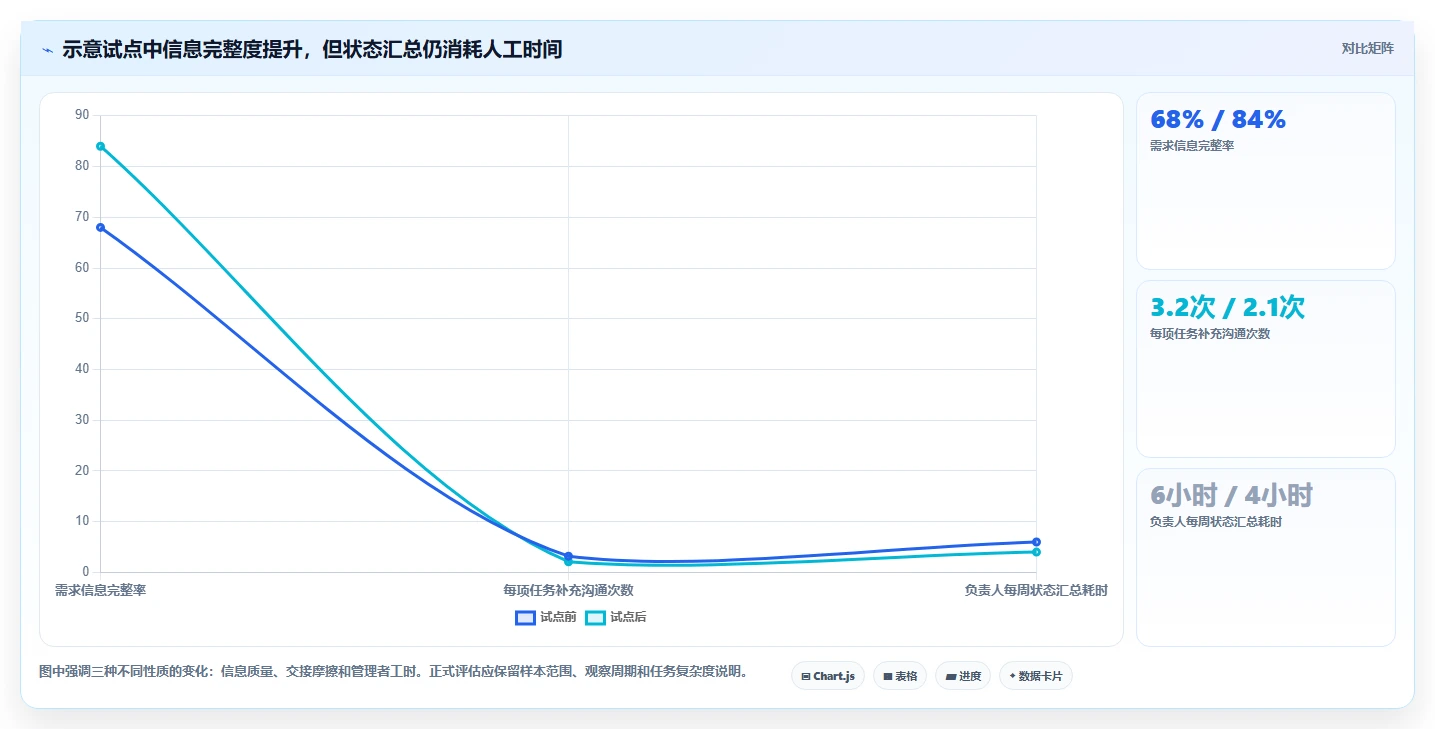Click x-axis label 每项任务补充沟通次数
This screenshot has height=729, width=1435.
tap(568, 591)
